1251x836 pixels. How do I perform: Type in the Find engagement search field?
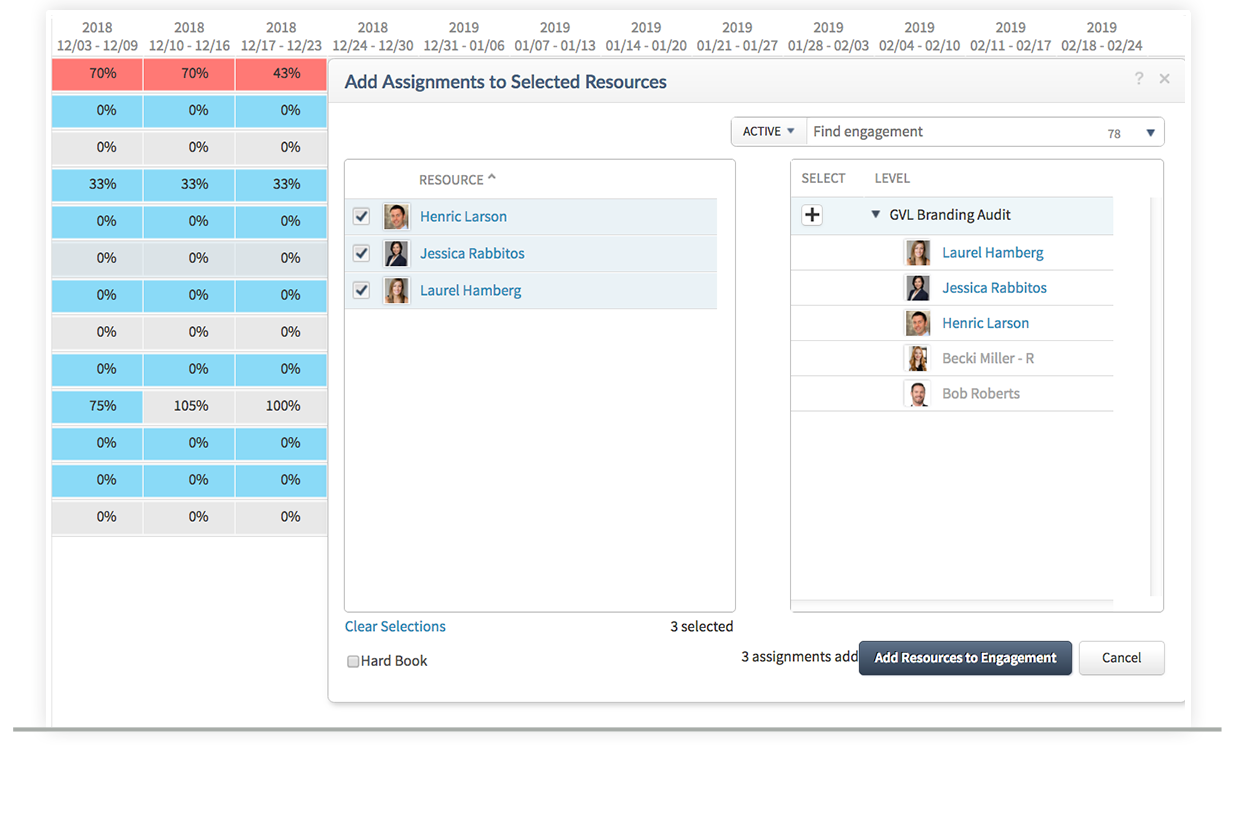pos(950,132)
